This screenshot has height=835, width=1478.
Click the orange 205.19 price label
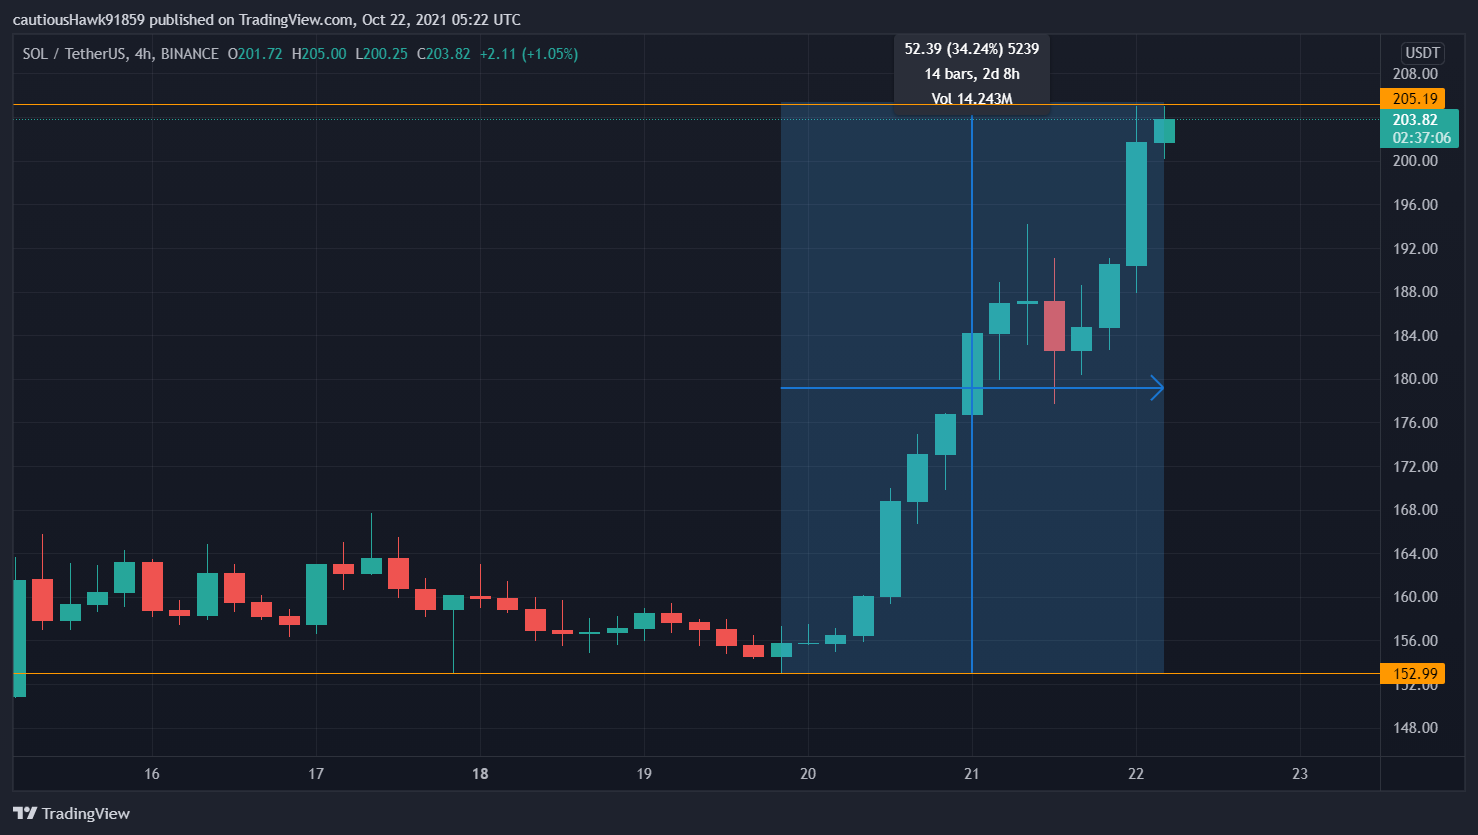[1414, 99]
